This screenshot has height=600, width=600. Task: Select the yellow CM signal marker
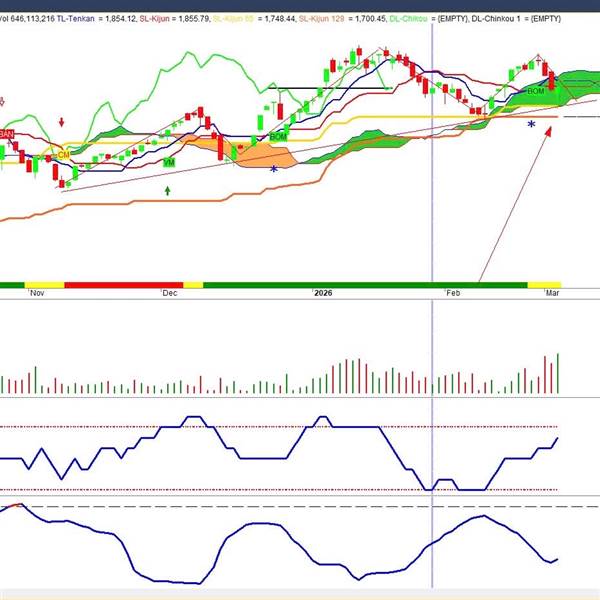pos(64,155)
